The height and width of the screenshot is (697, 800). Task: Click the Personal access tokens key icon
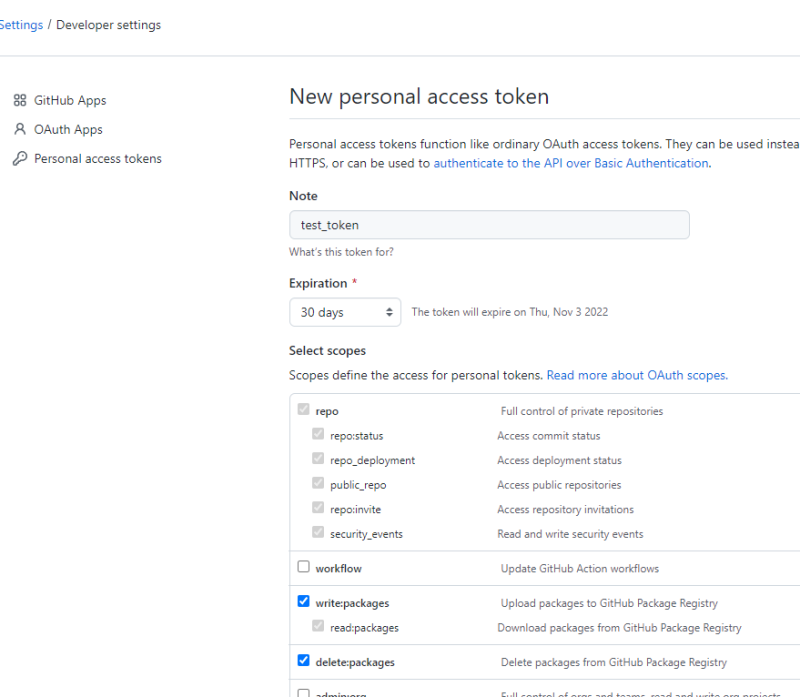click(19, 159)
